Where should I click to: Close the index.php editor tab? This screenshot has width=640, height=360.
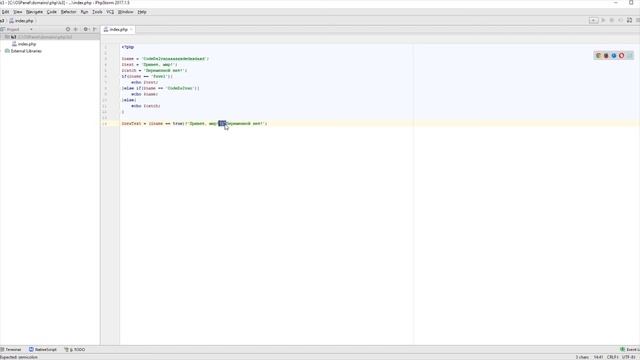click(131, 29)
